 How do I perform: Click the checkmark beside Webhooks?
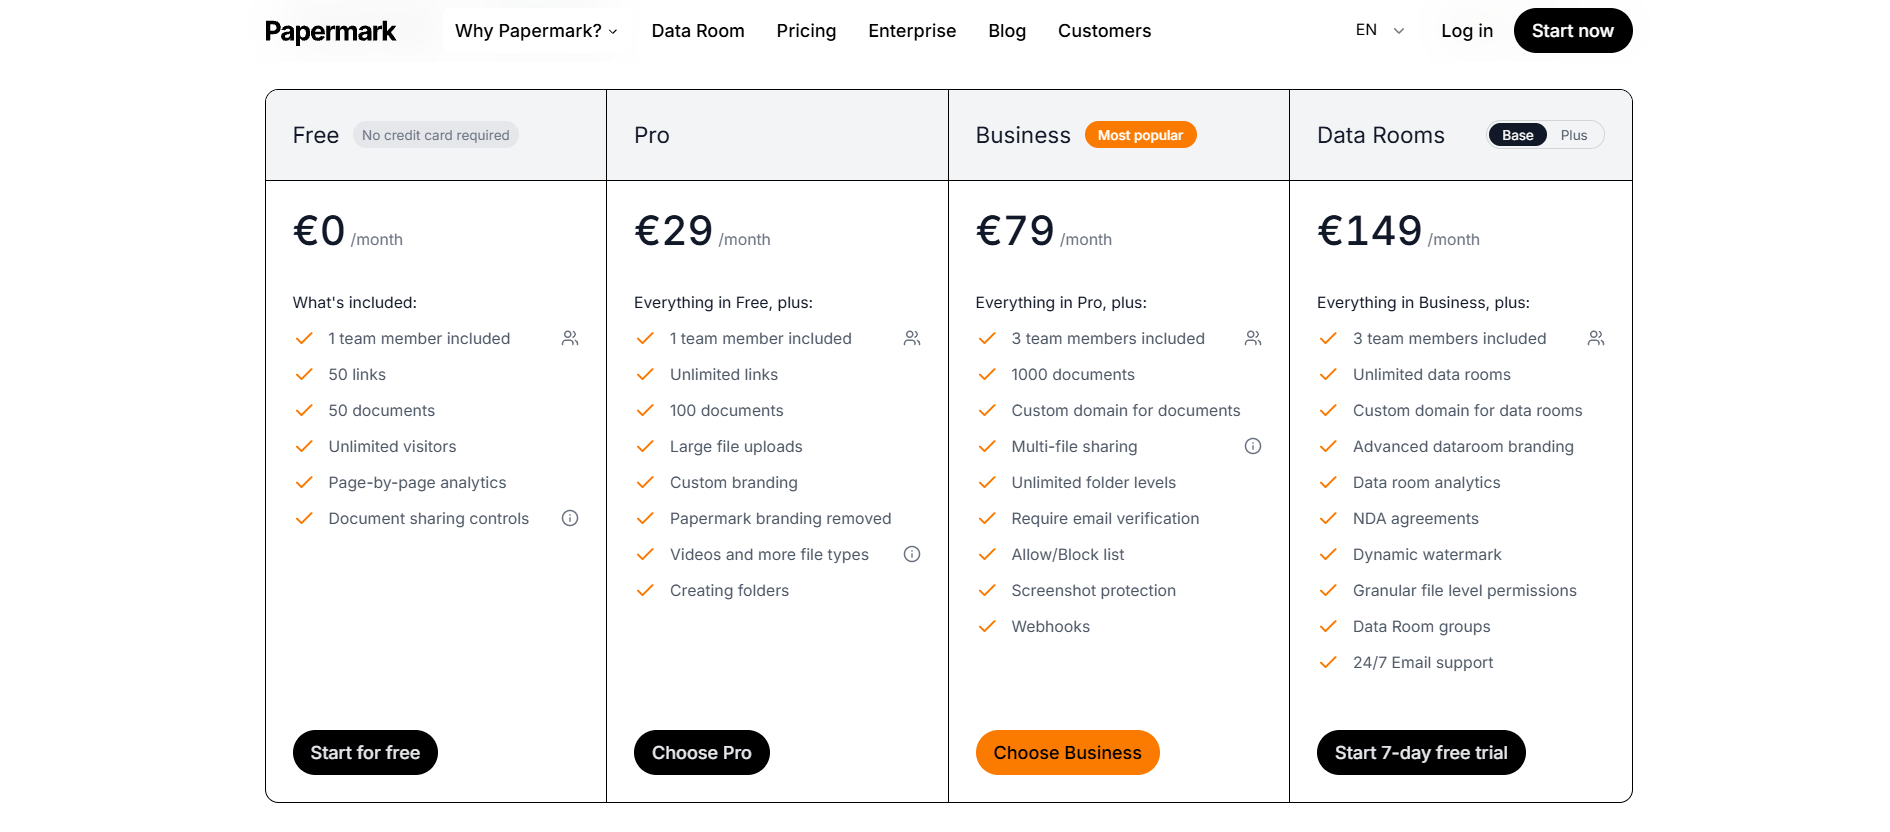pos(987,626)
